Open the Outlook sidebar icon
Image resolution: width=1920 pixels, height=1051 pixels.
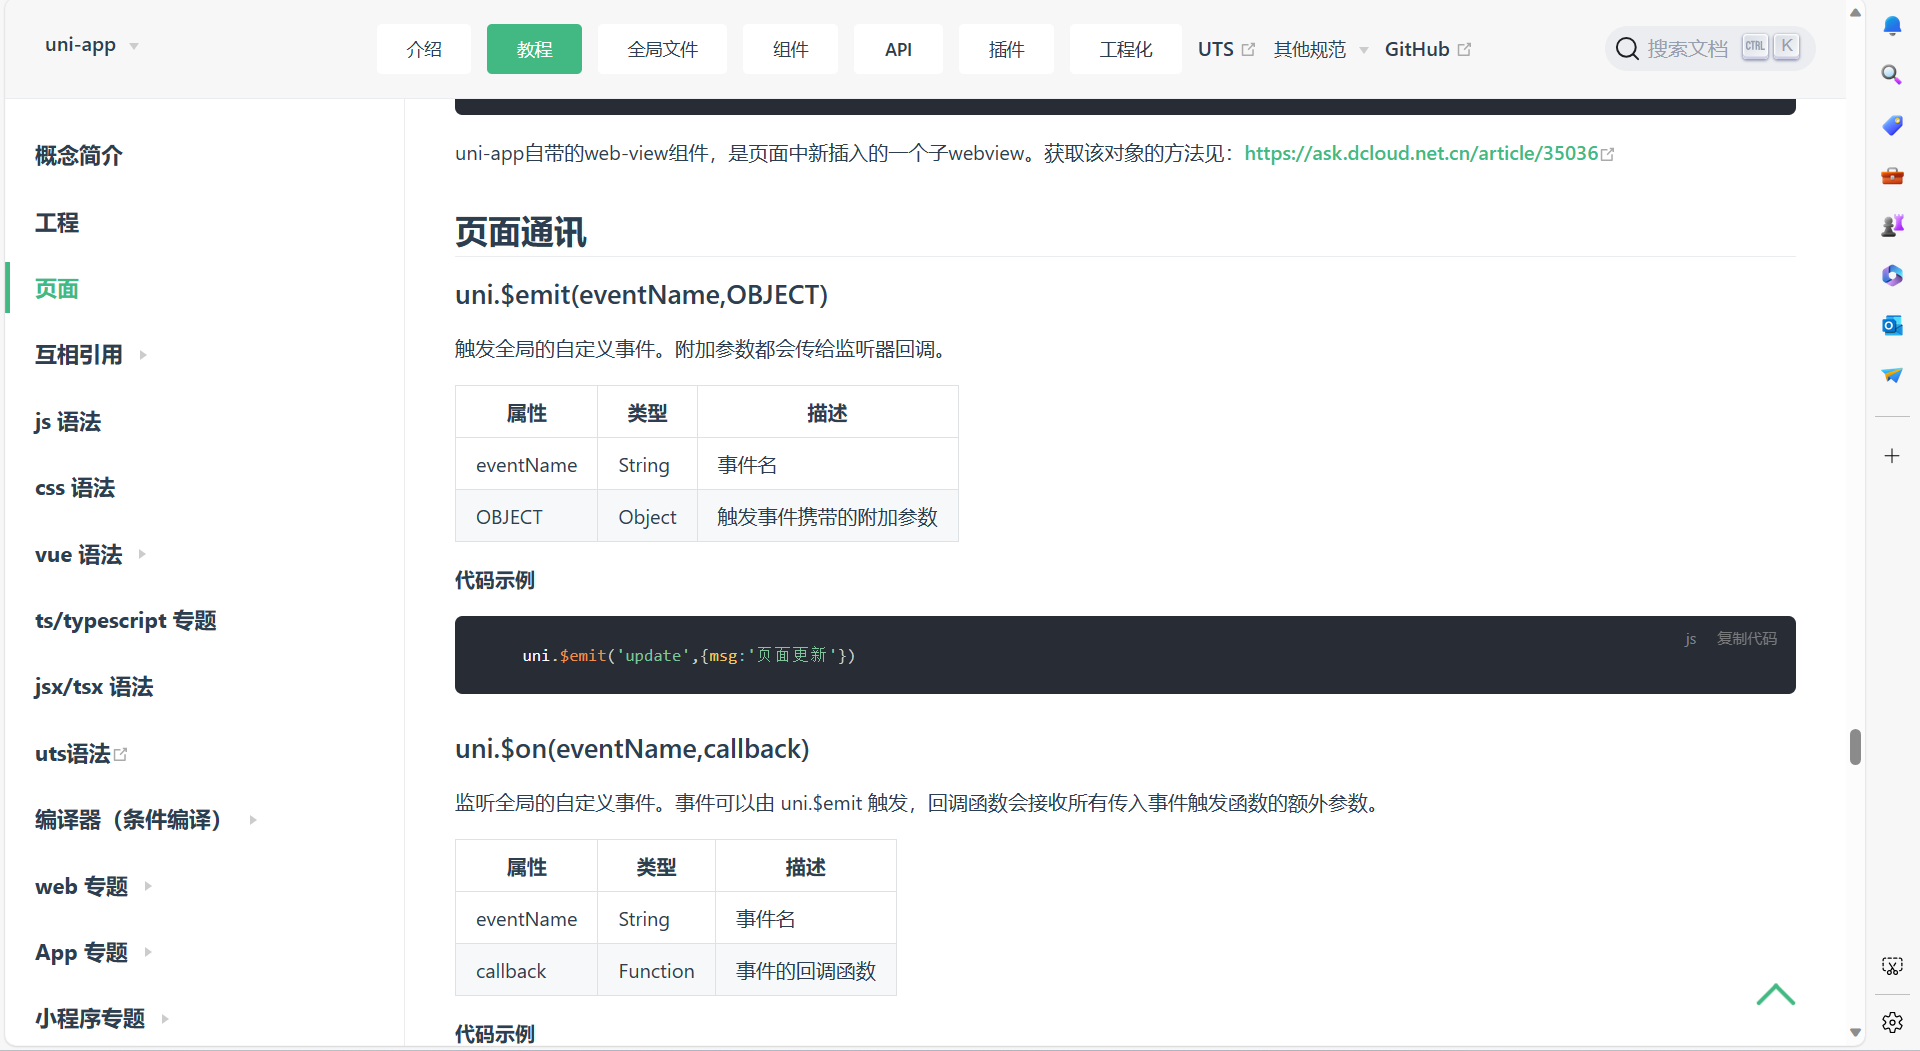point(1892,325)
